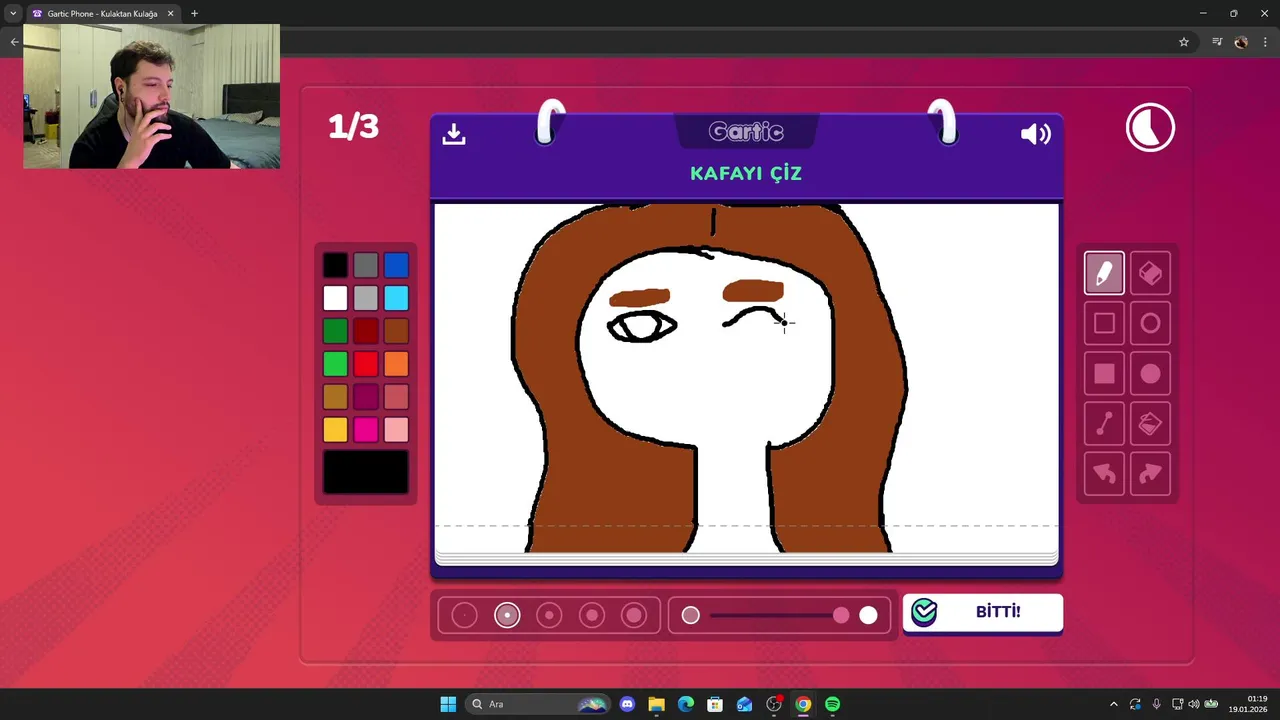Choose the filled ellipse shape tool
Screen dimensions: 1280x720
tap(1150, 374)
